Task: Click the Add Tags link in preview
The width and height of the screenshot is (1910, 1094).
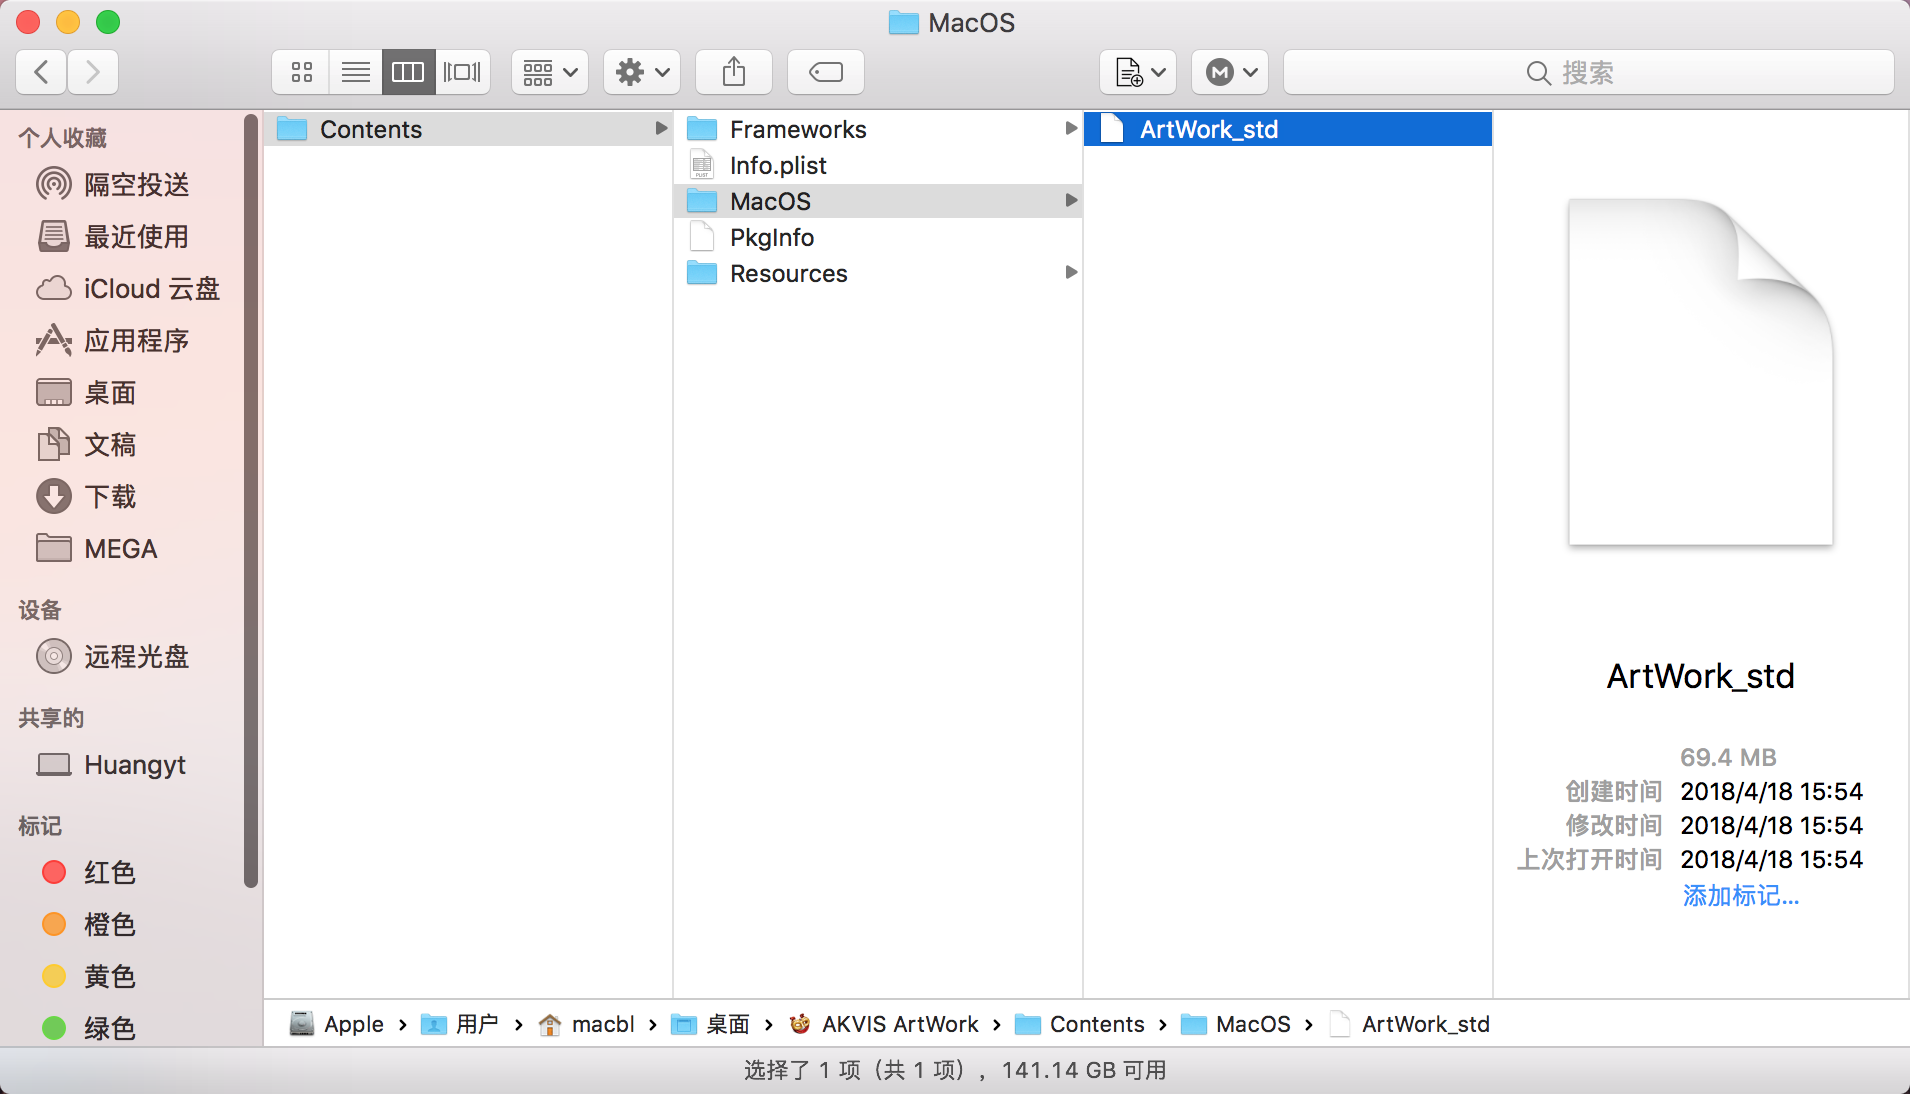Action: pos(1740,896)
